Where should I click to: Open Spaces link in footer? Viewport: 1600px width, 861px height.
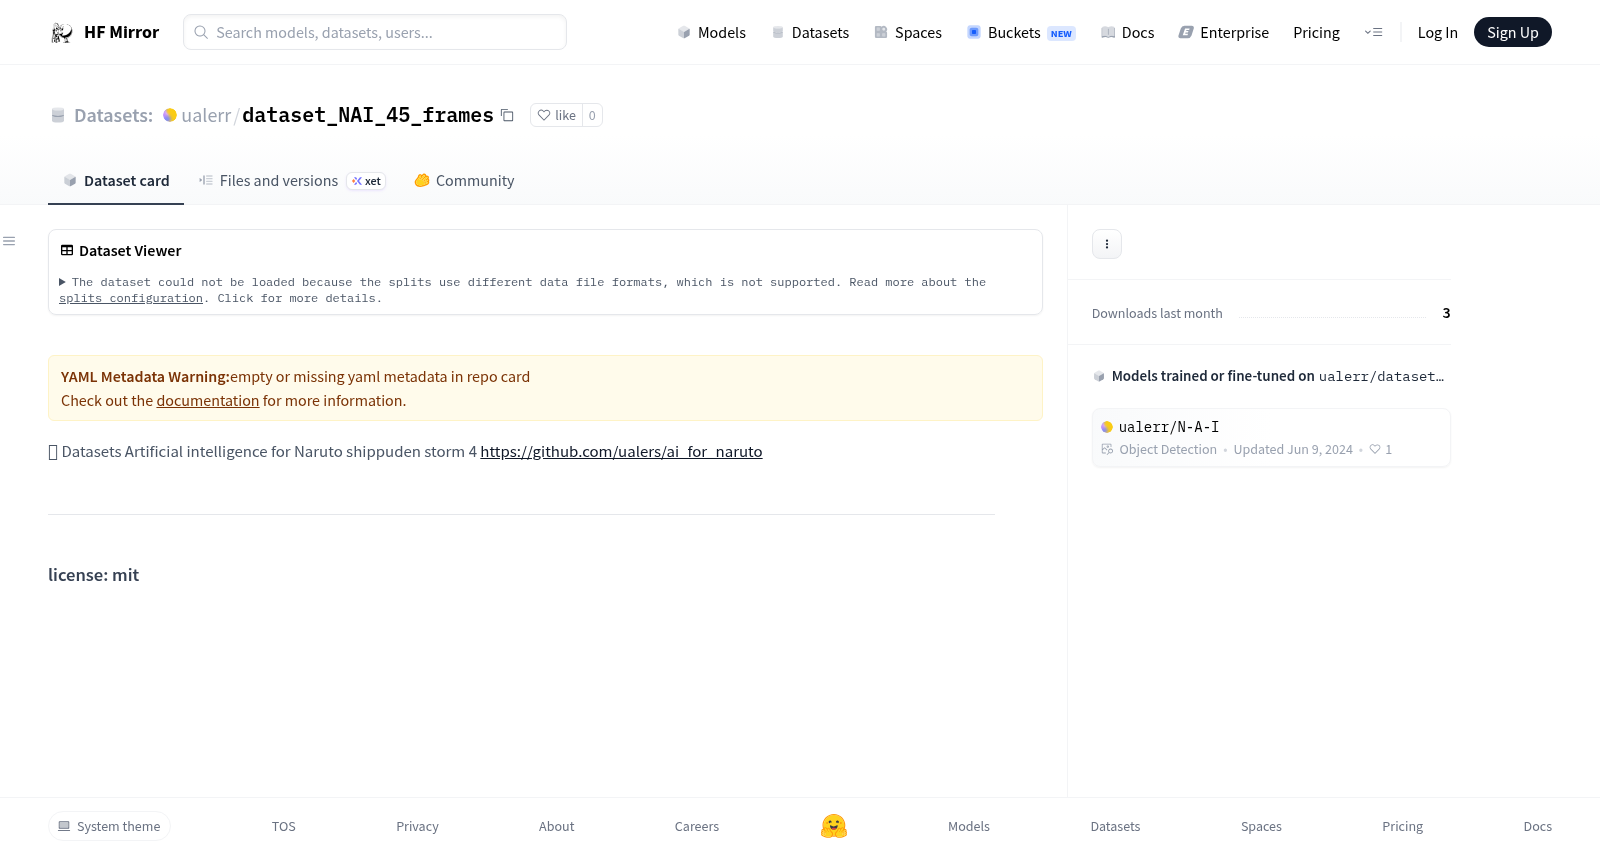pos(1261,827)
